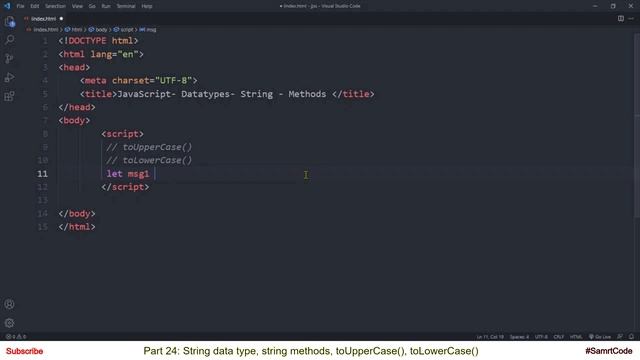640x360 pixels.
Task: Open the Terminal menu
Action: [126, 6]
